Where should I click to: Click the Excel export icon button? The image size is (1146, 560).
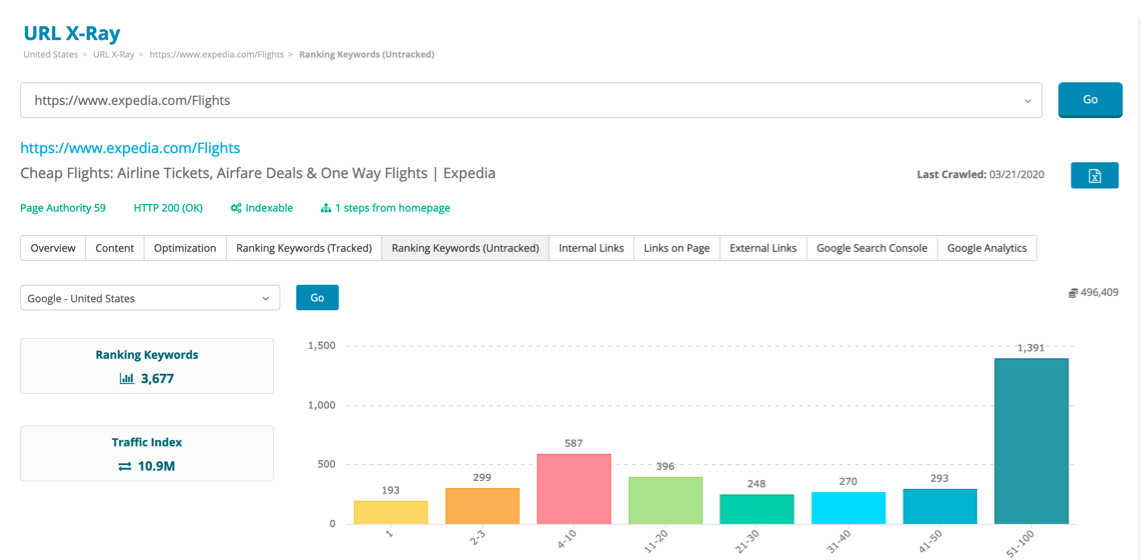1094,175
